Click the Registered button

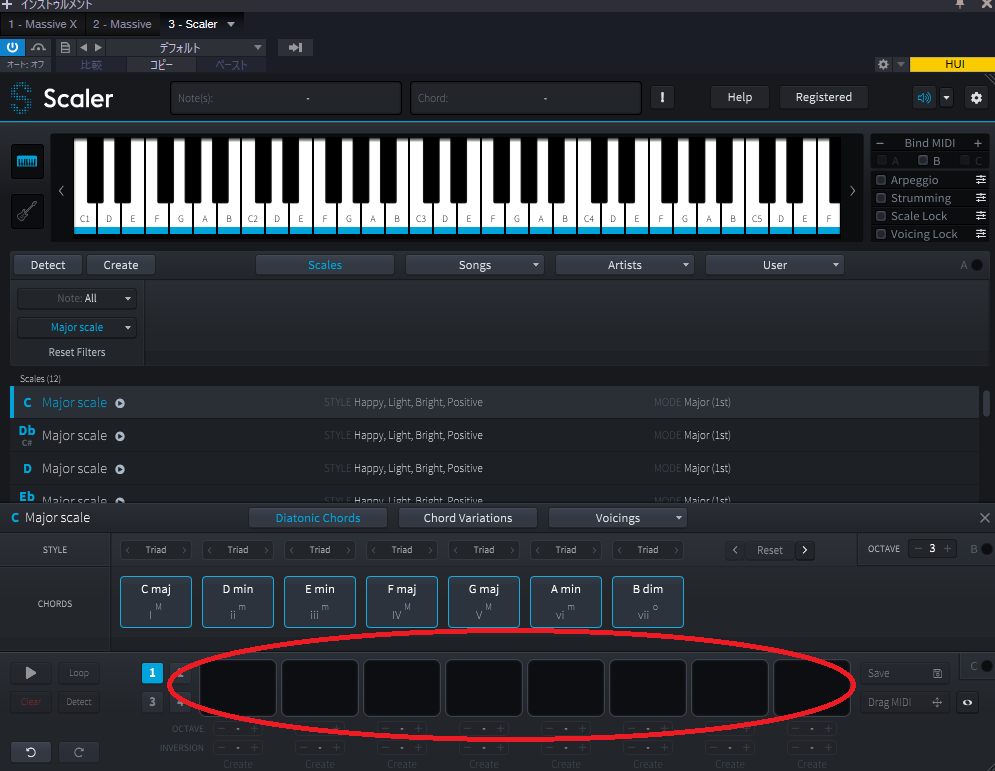(824, 97)
